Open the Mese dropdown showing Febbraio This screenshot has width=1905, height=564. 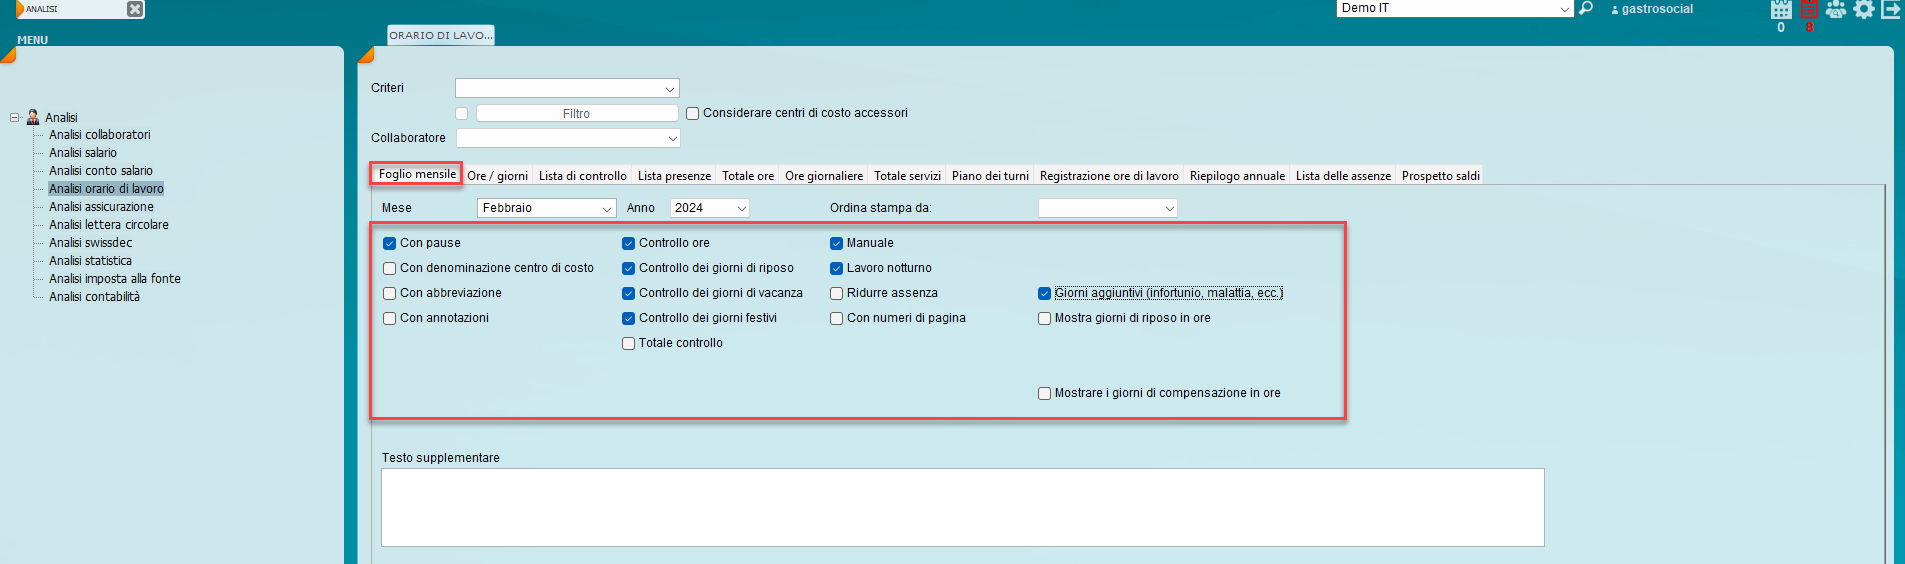(x=546, y=208)
